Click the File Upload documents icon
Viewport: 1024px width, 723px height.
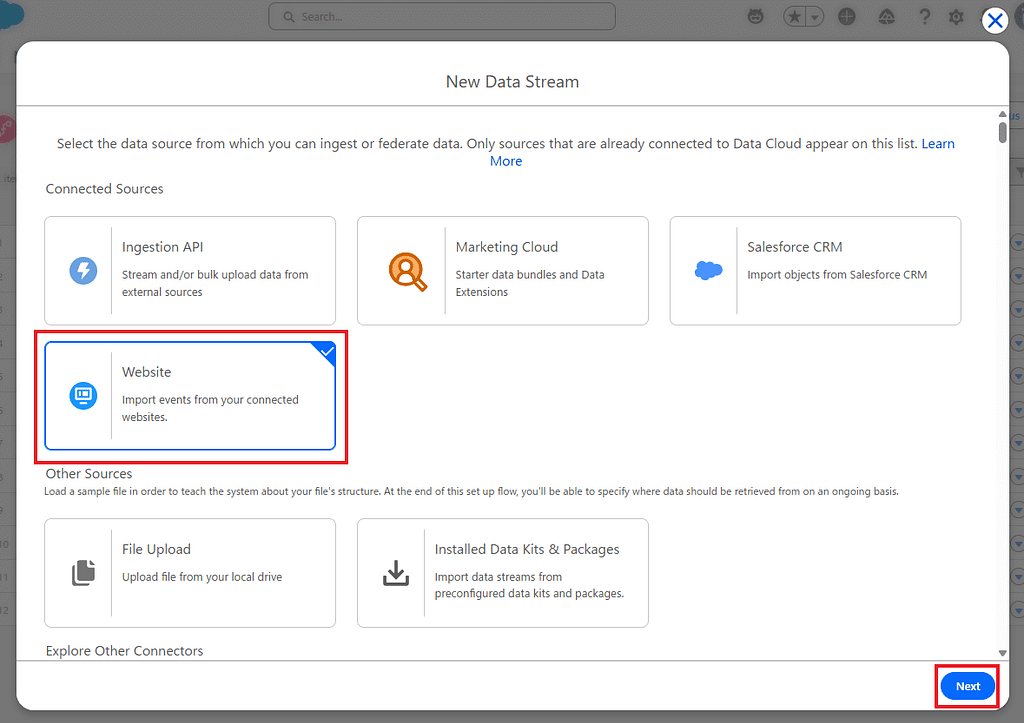[x=83, y=573]
